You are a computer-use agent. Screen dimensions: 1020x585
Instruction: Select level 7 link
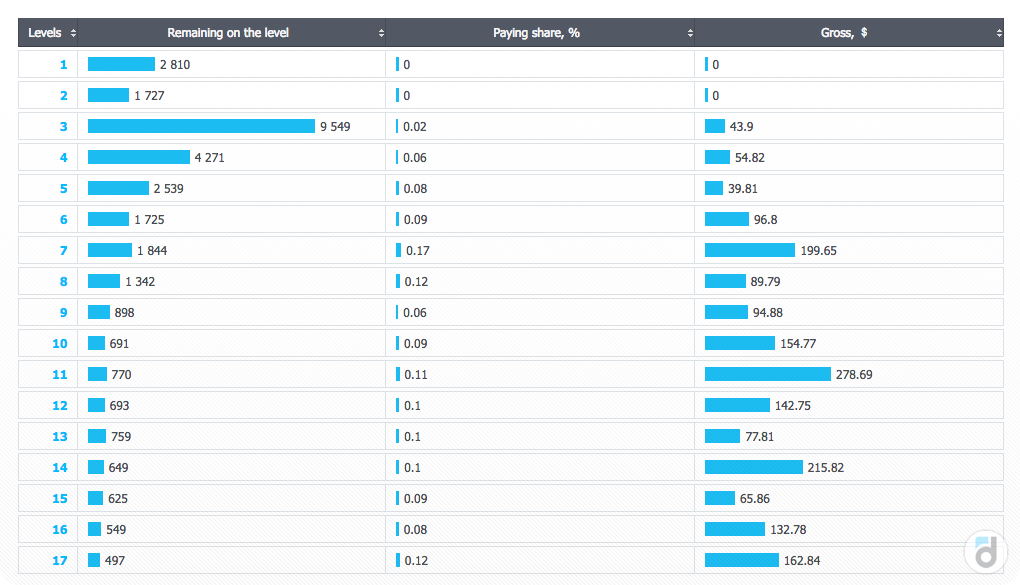pos(64,251)
